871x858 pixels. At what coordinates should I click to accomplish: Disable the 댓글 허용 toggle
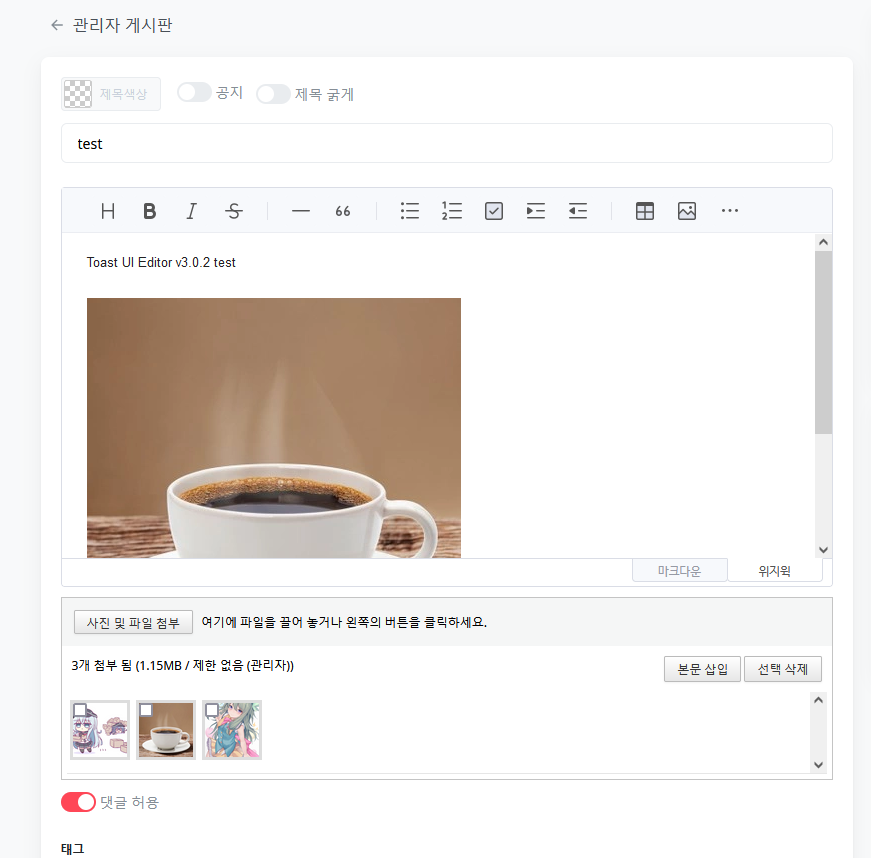point(78,802)
